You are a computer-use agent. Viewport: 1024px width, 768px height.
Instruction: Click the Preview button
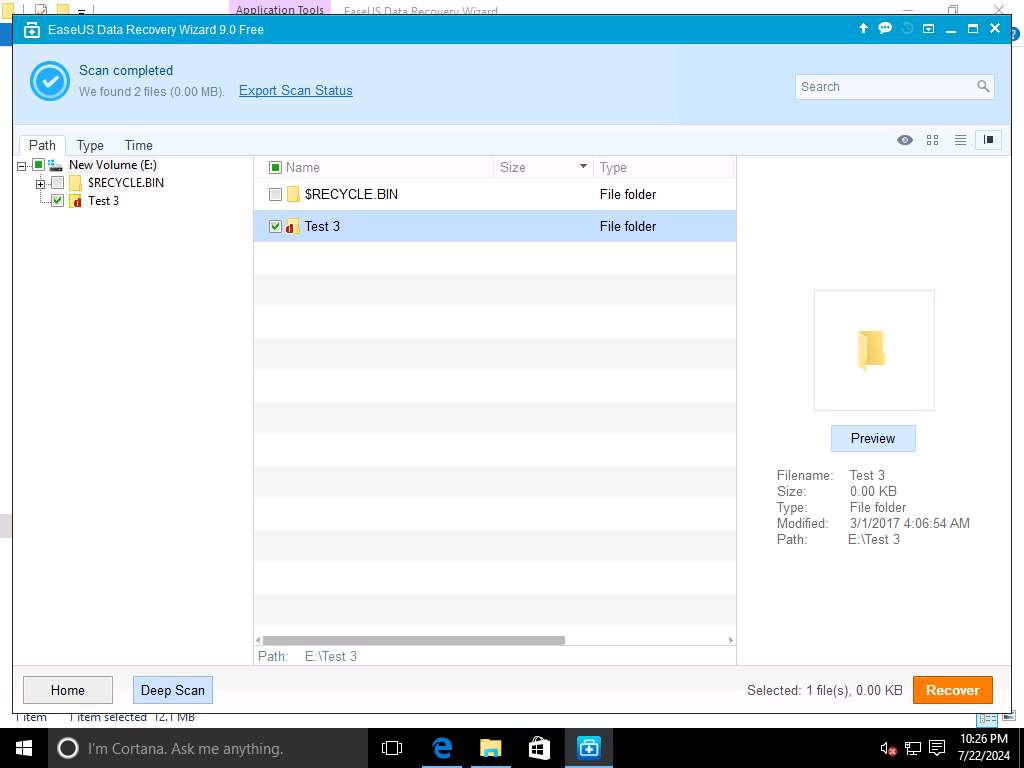(x=872, y=438)
